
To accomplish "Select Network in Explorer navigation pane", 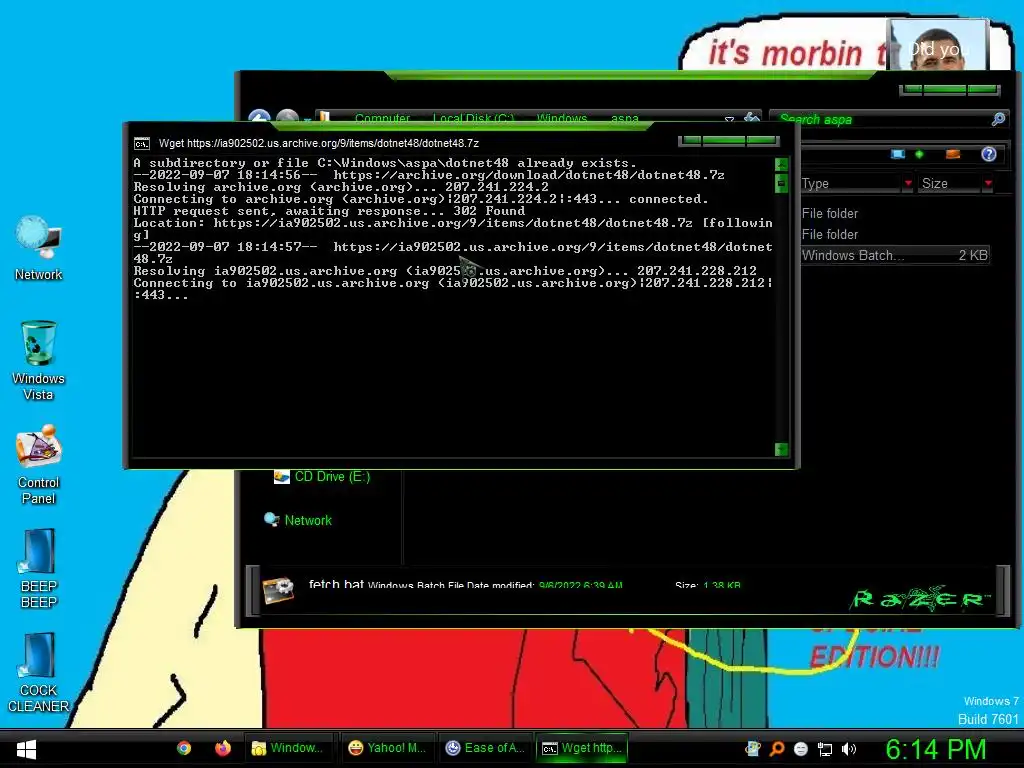I will tap(298, 520).
